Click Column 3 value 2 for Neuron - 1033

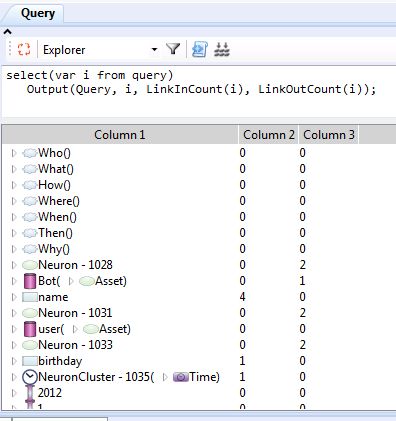coord(302,345)
